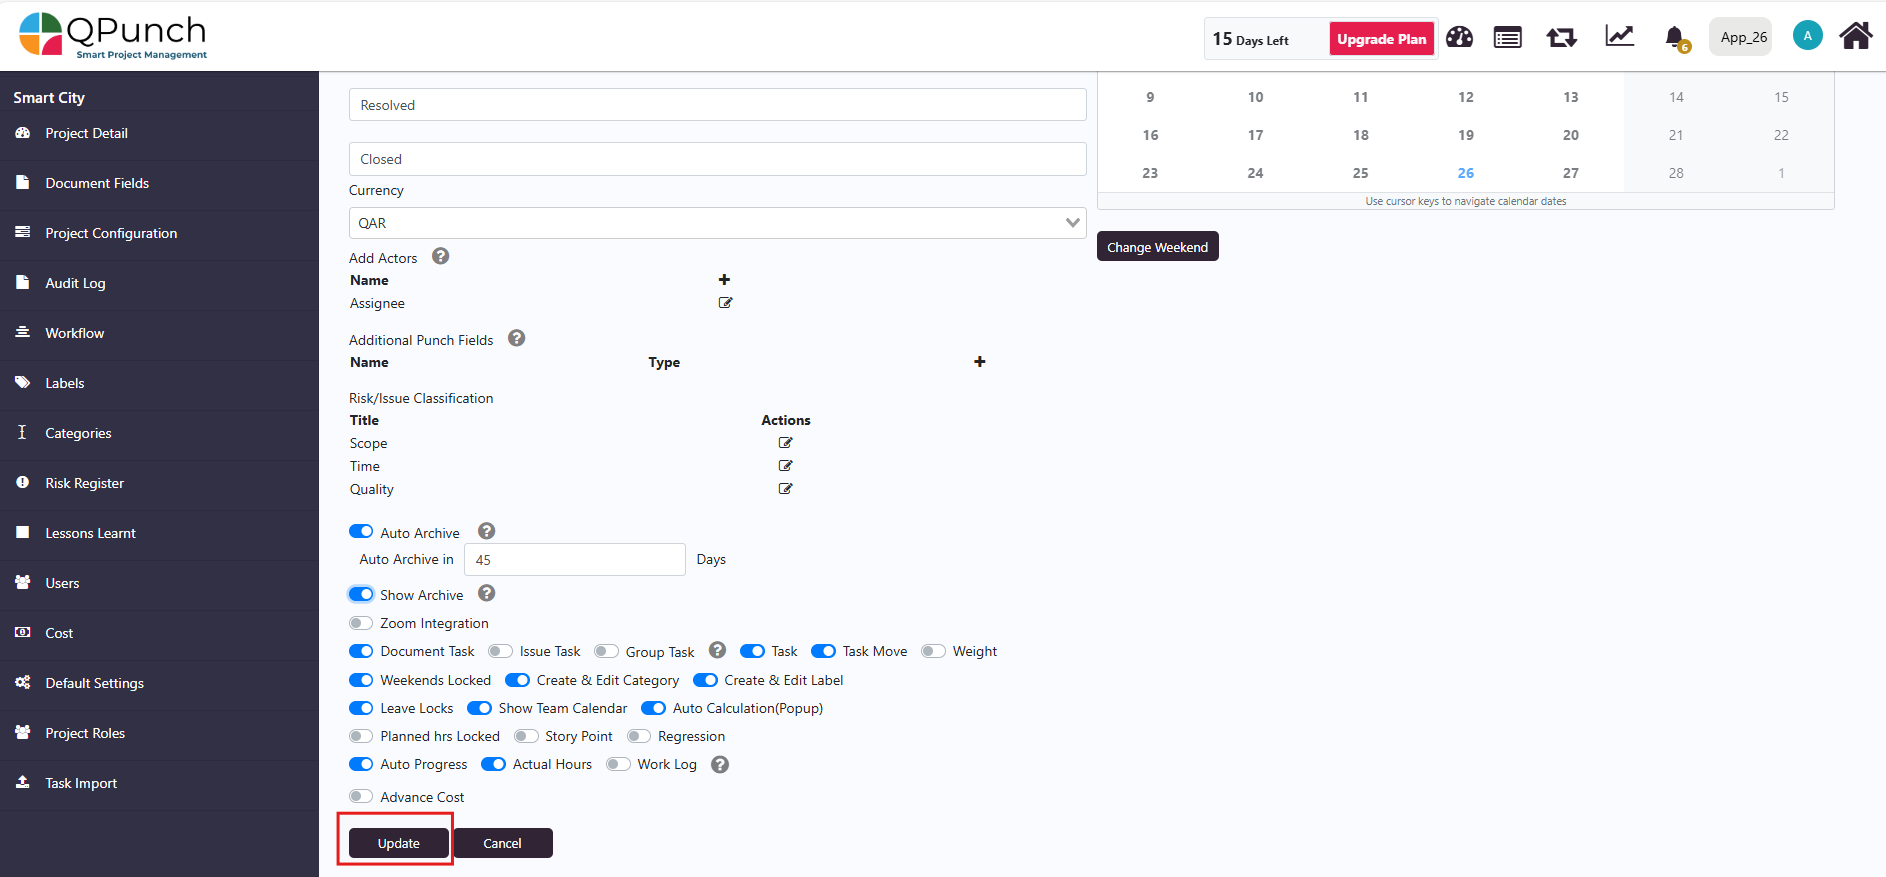Click the Resolved status input field
Screen dimensions: 1886x877
(x=718, y=105)
